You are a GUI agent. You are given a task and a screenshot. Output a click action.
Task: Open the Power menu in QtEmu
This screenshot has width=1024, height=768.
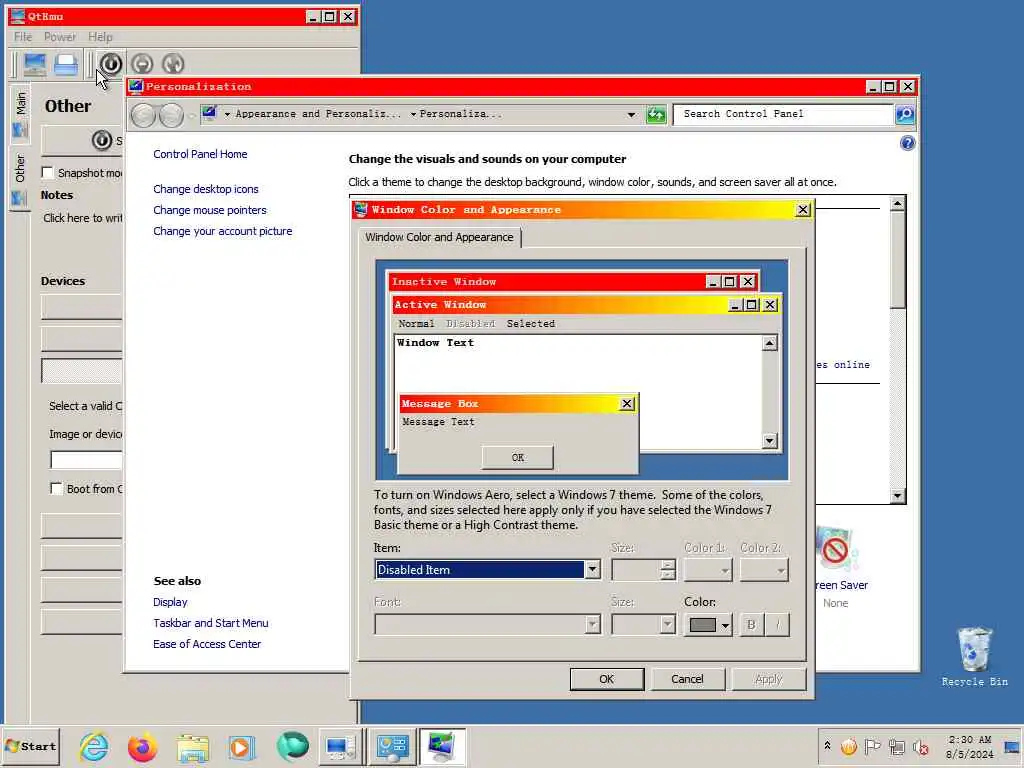coord(60,37)
